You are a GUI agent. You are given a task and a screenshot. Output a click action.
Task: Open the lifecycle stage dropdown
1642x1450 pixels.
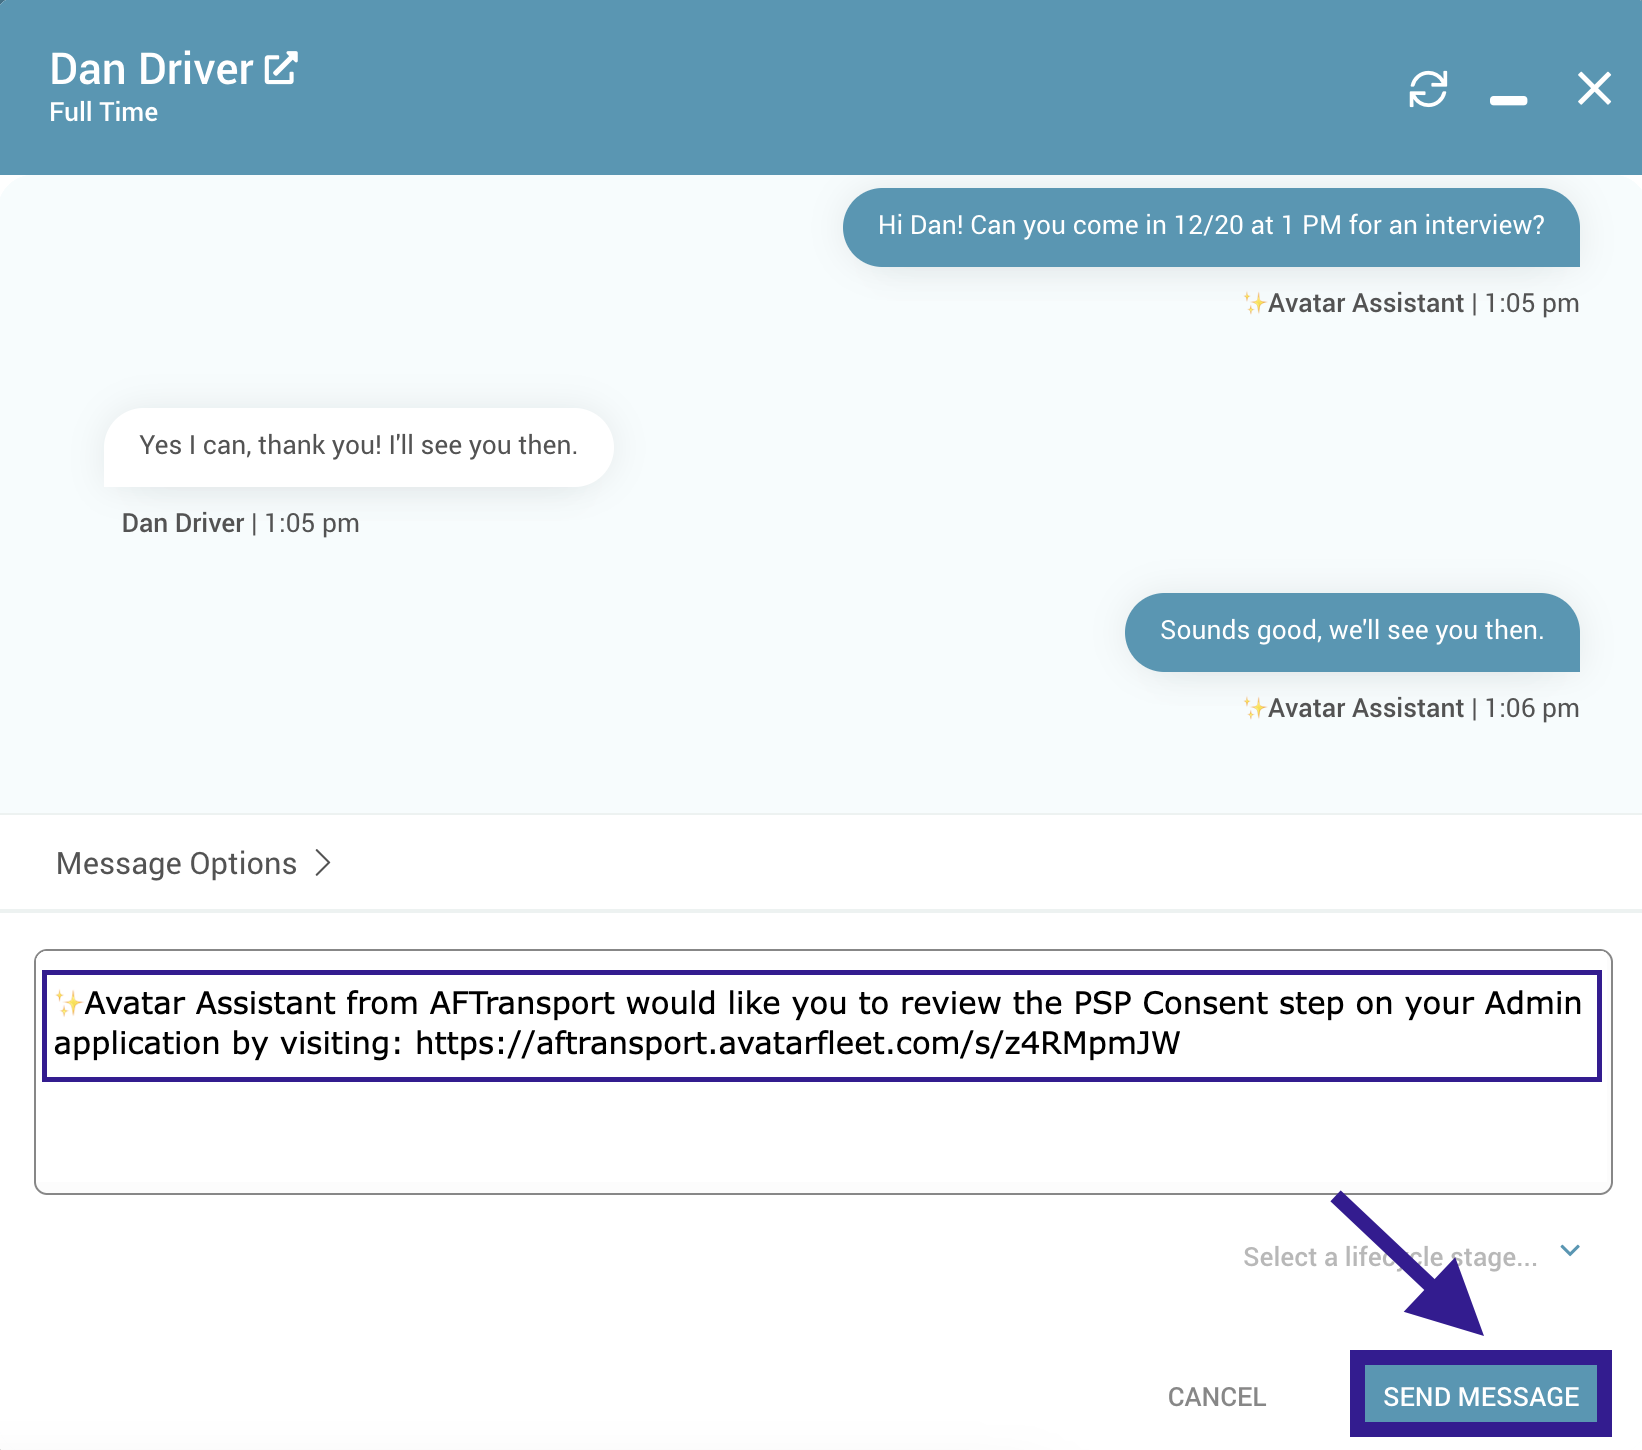(1389, 1257)
